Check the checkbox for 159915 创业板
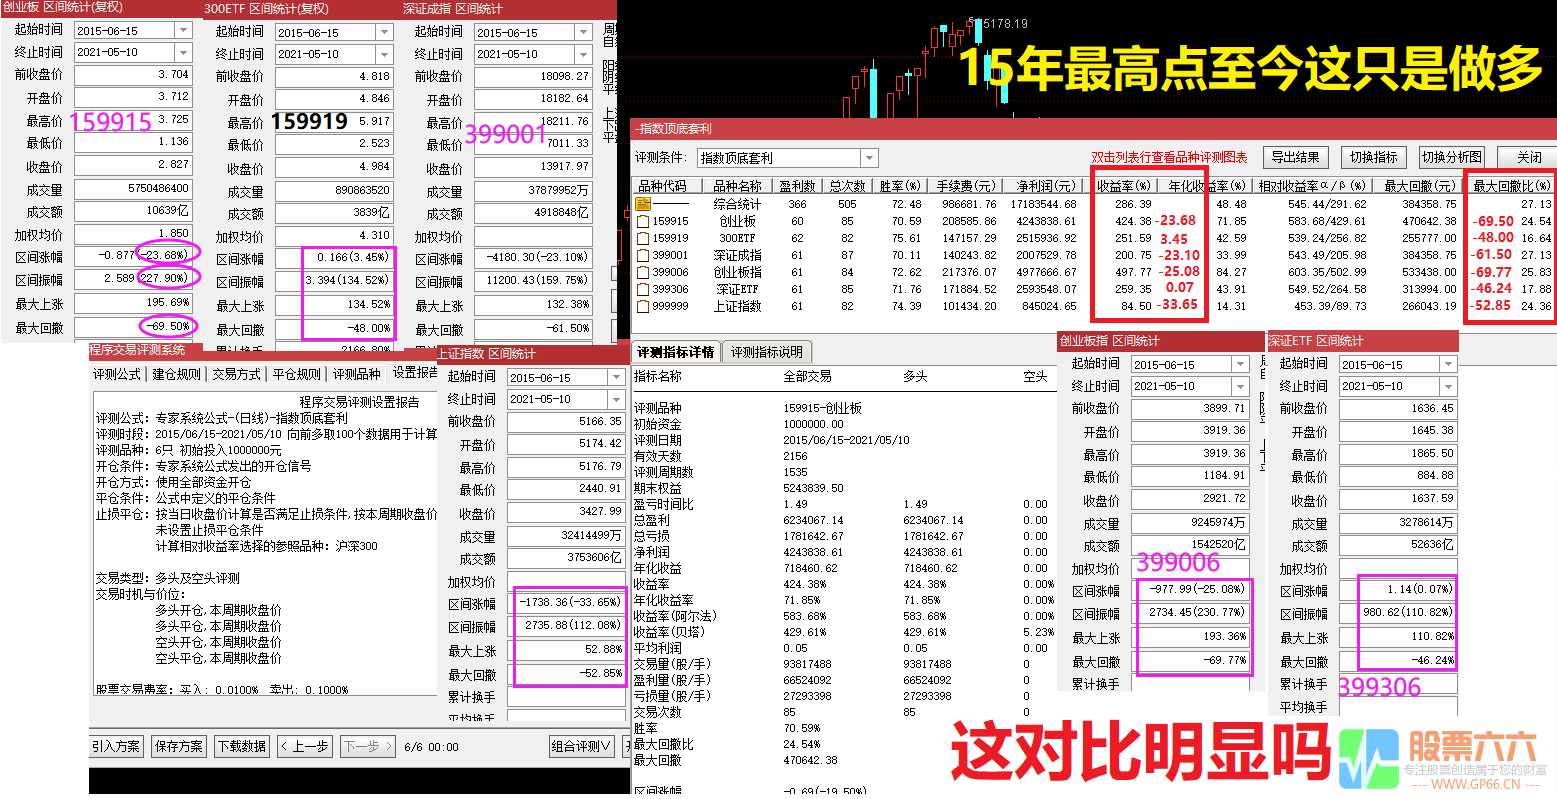 [641, 221]
